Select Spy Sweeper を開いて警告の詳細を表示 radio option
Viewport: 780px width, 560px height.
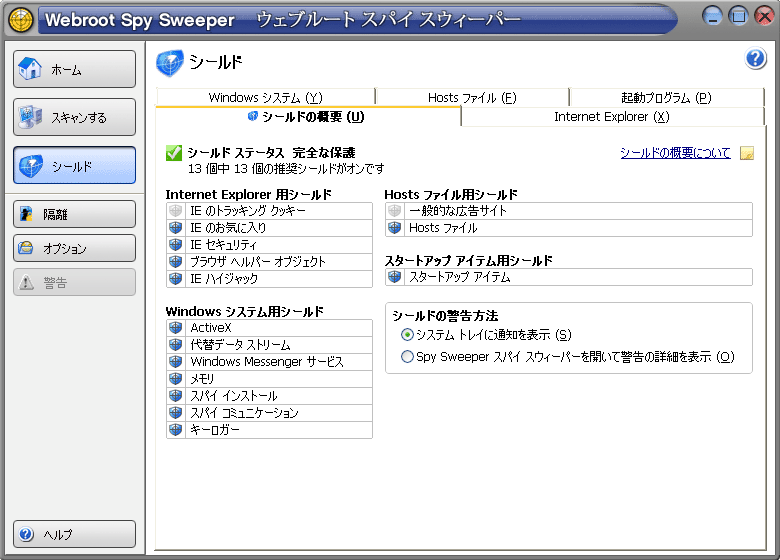tap(407, 357)
